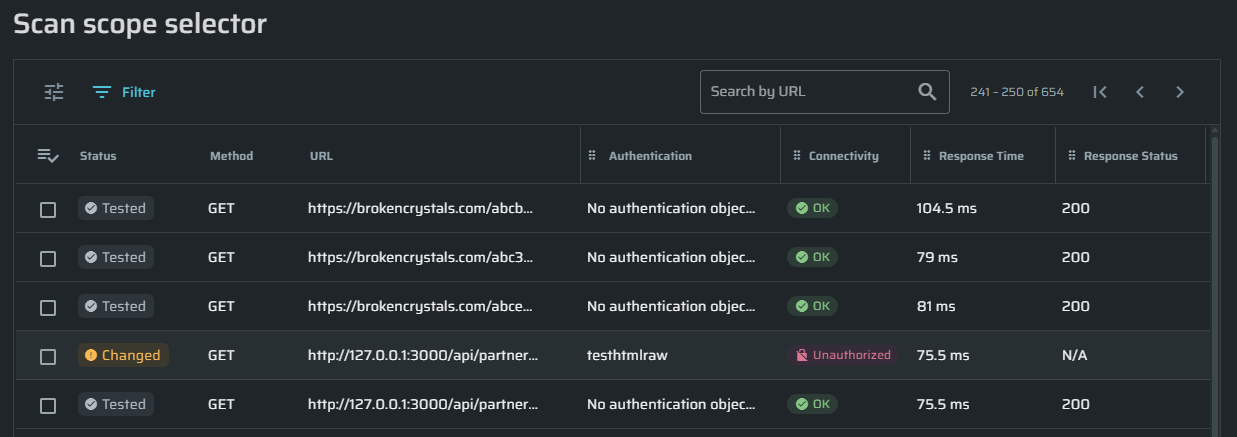Go to the previous page

click(1140, 92)
